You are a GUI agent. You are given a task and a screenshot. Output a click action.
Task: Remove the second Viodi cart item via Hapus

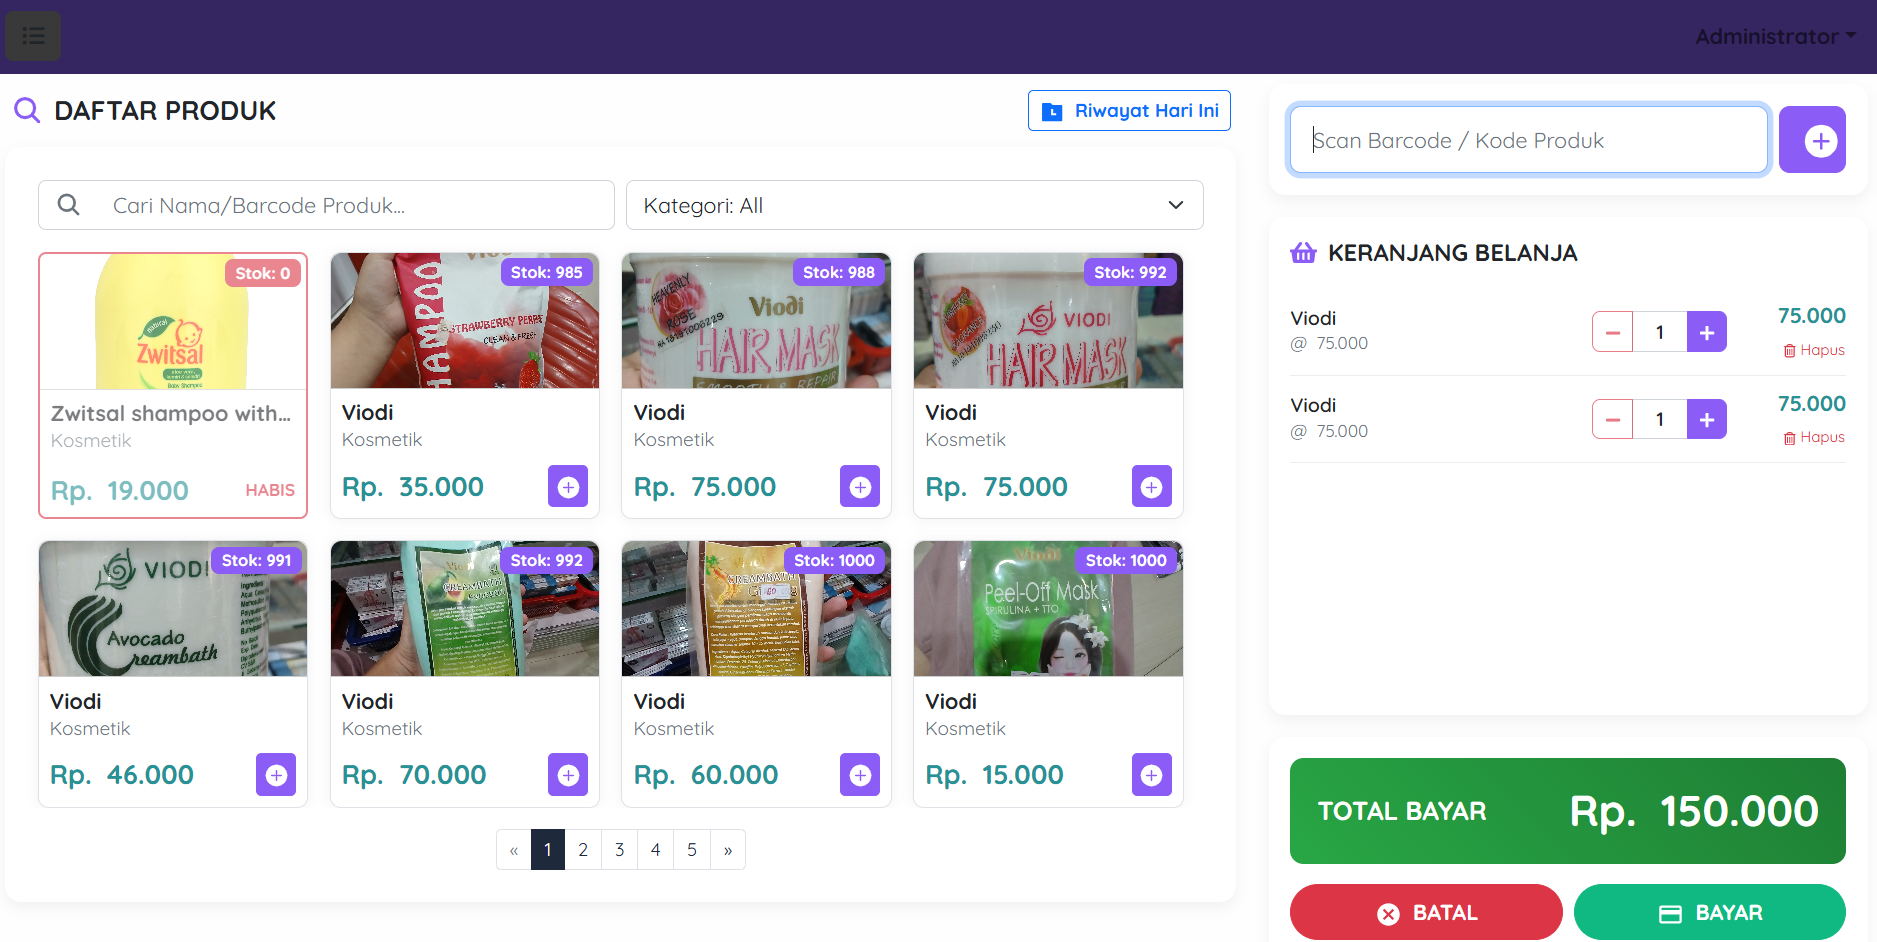1814,437
